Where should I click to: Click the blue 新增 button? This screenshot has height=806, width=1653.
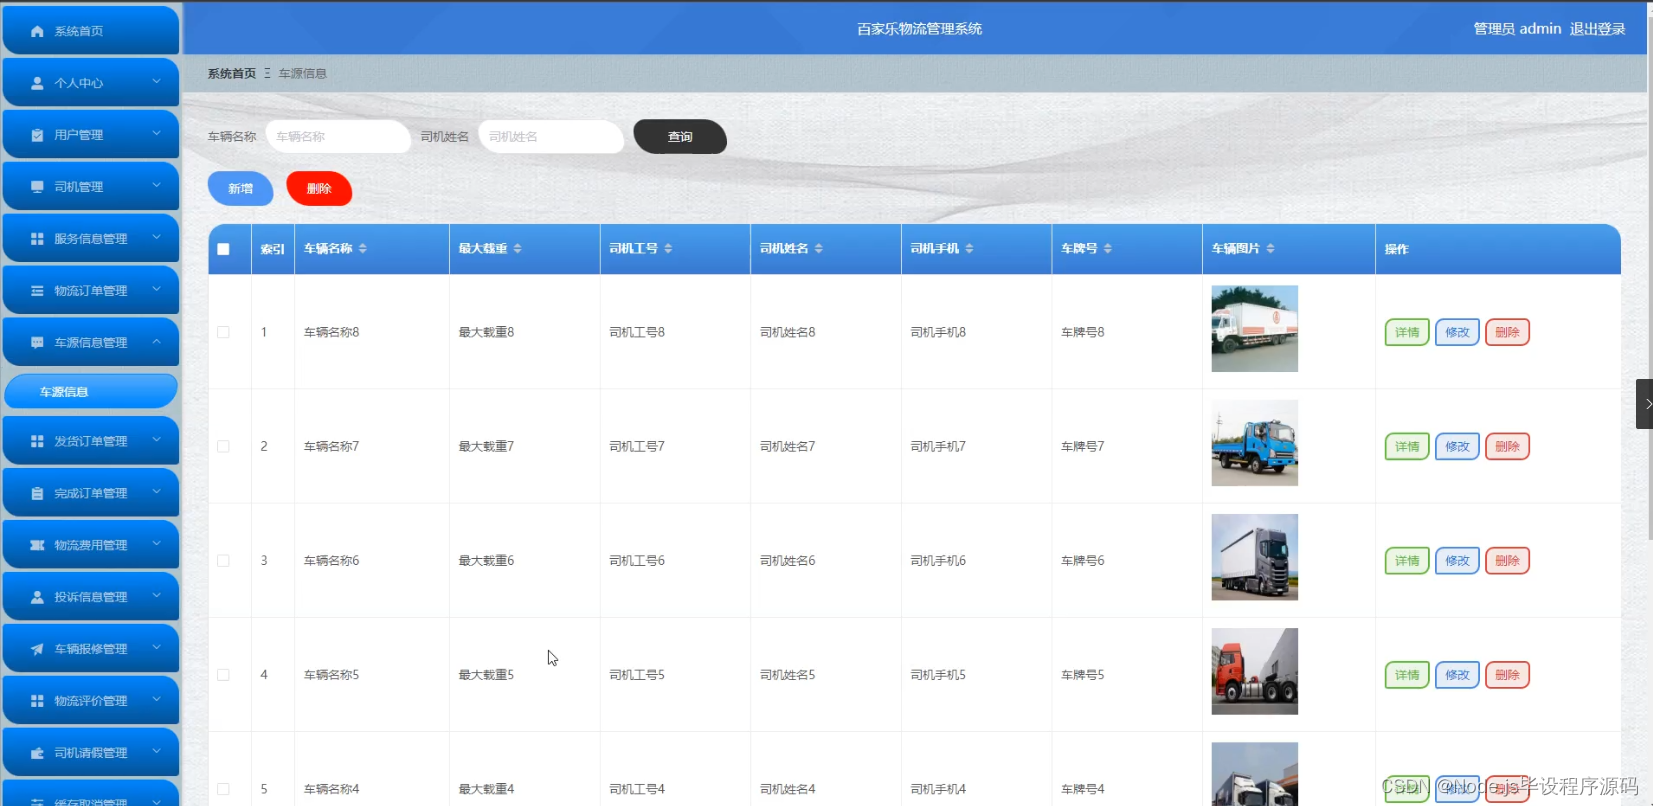click(240, 189)
